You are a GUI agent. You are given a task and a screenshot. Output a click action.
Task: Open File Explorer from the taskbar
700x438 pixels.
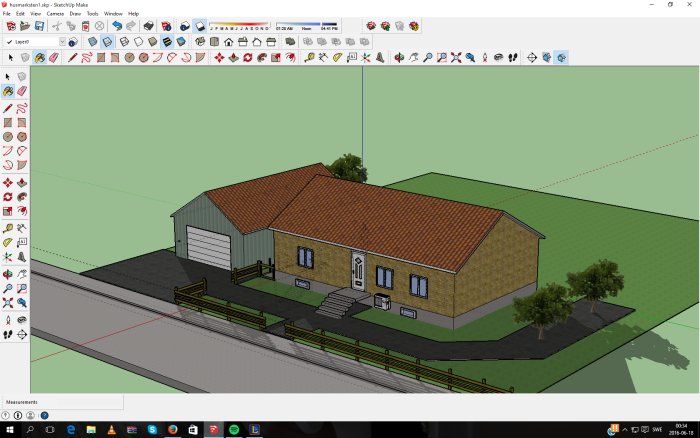[x=91, y=430]
